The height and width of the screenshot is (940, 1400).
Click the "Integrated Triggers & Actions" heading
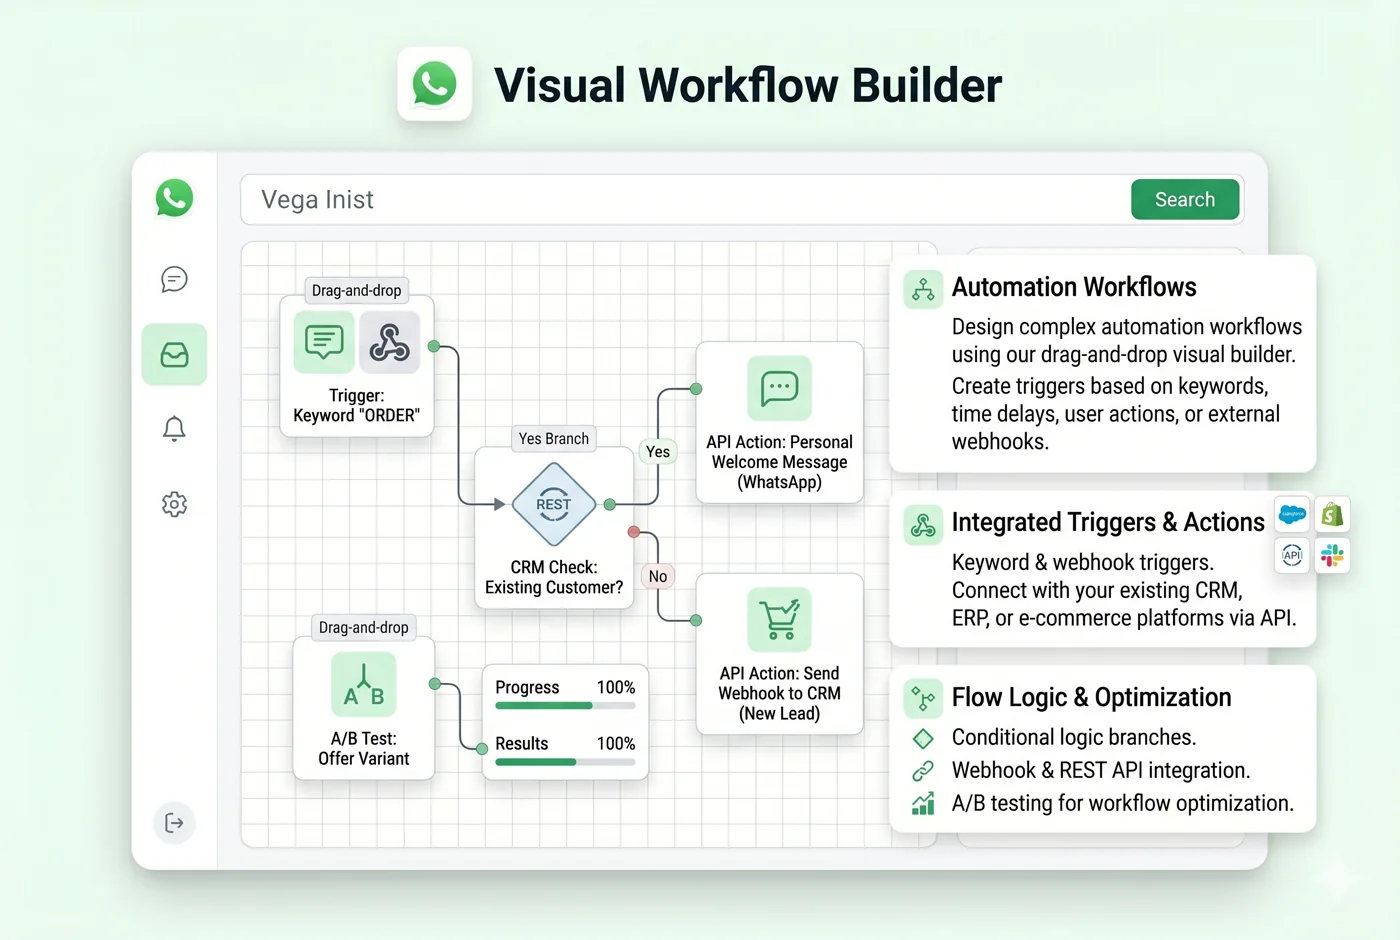(1108, 522)
